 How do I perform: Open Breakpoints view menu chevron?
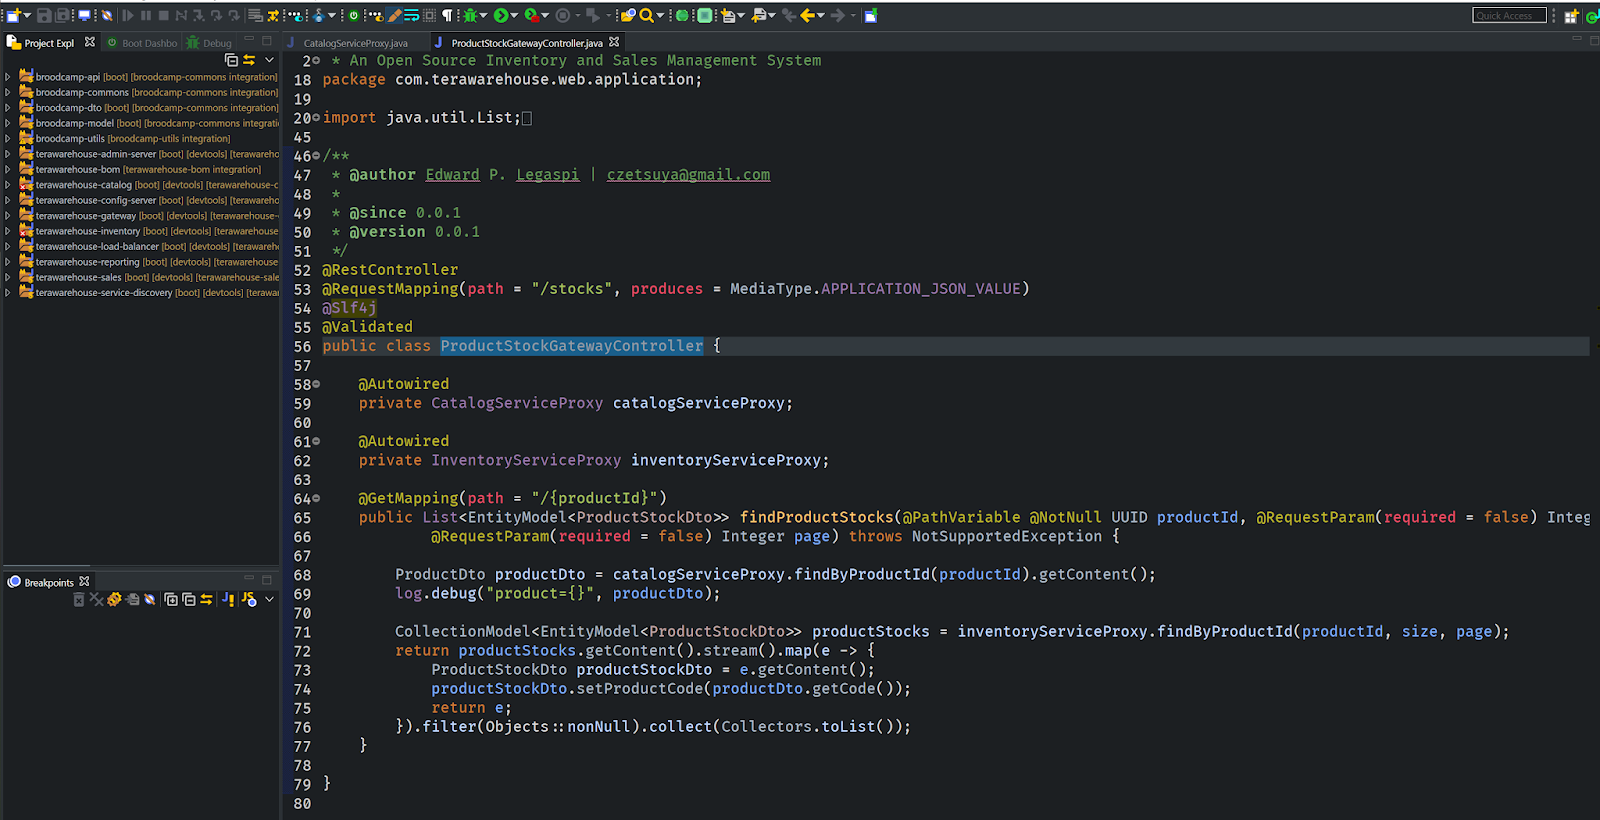click(270, 599)
